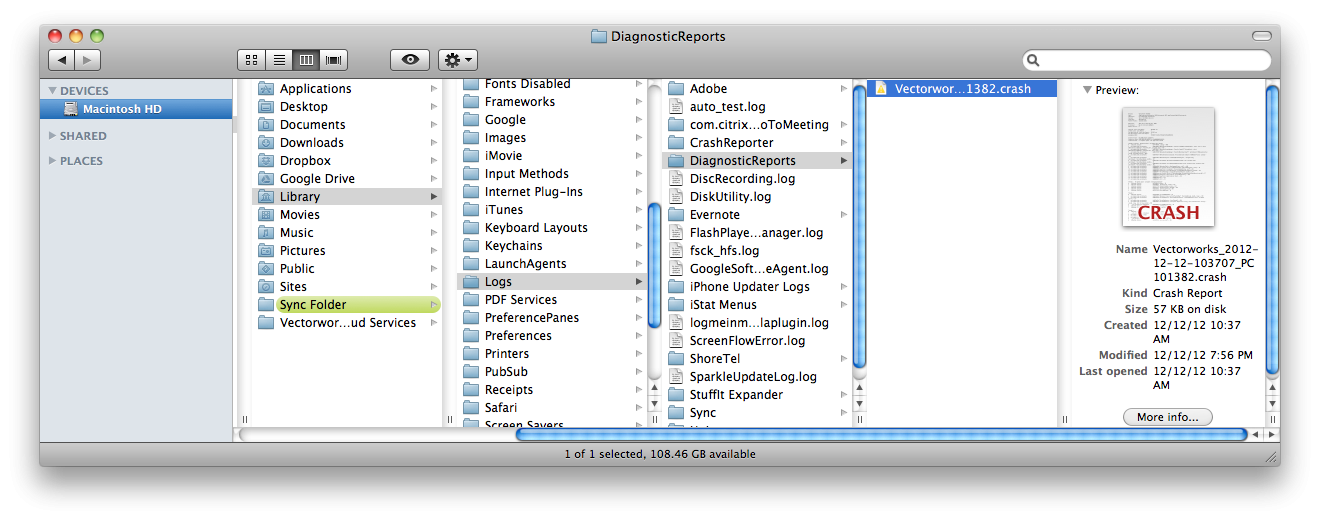Switch to icon view
The image size is (1320, 521).
(x=251, y=60)
